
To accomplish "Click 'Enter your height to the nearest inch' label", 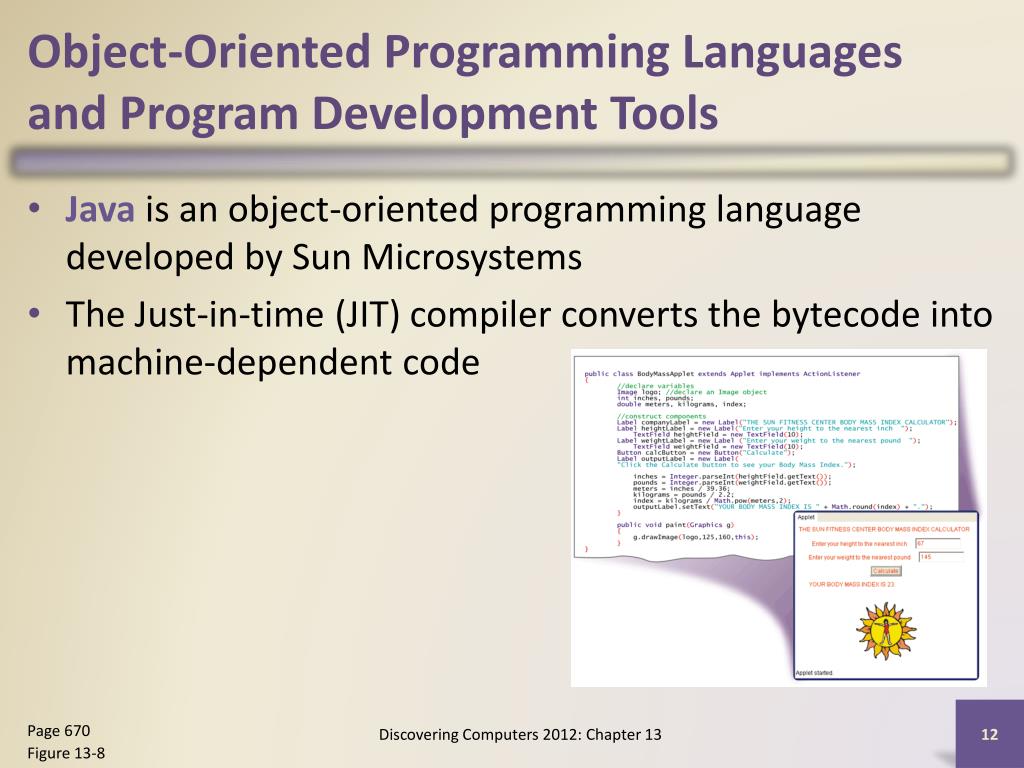I will (x=859, y=543).
